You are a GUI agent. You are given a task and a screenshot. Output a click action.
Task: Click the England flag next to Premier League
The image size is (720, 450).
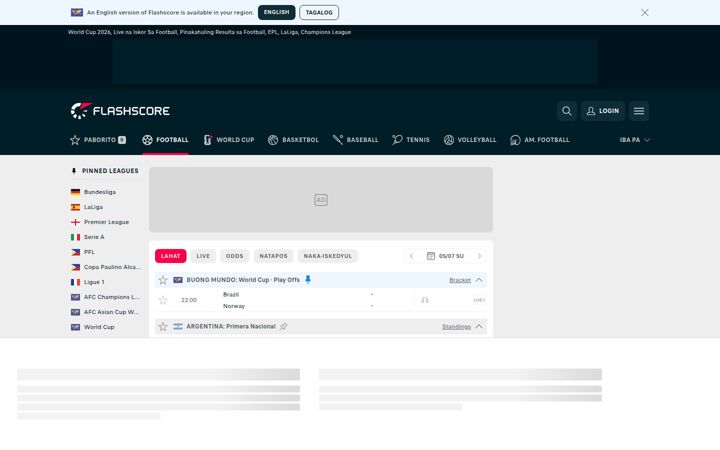click(75, 222)
